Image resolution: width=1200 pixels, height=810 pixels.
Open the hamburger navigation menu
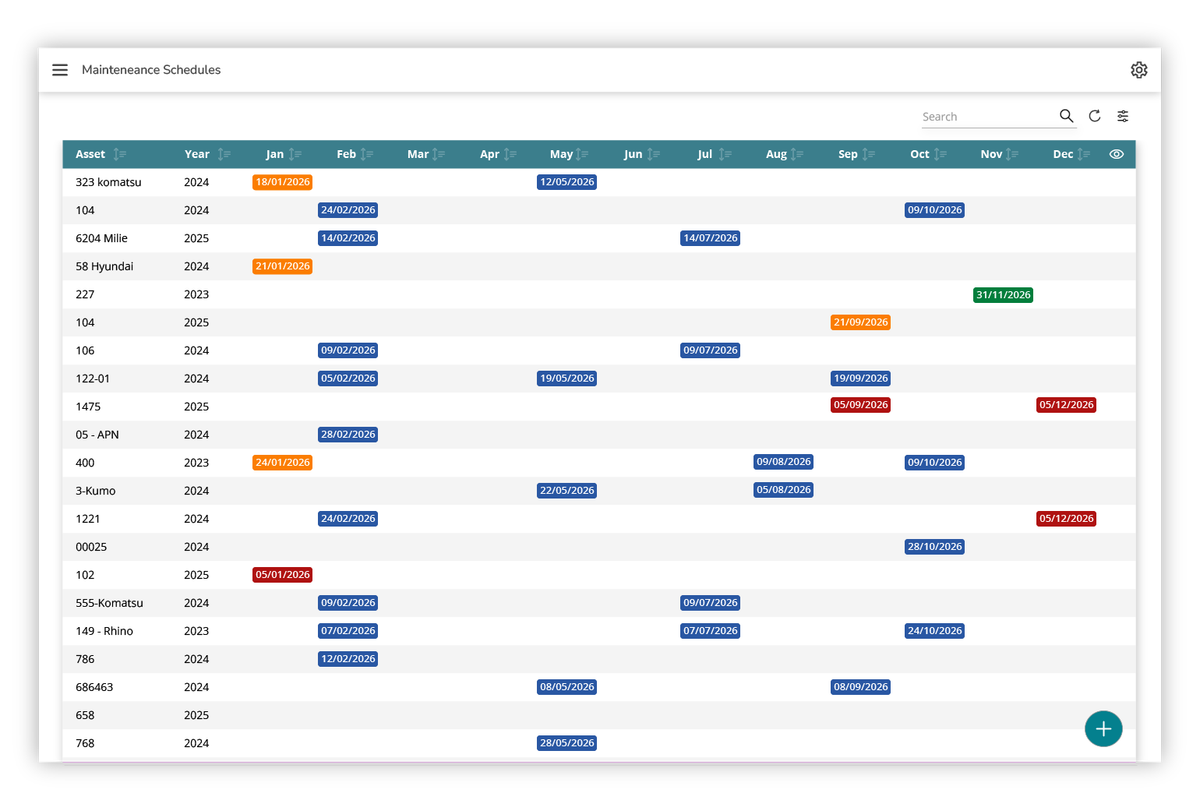click(x=60, y=70)
